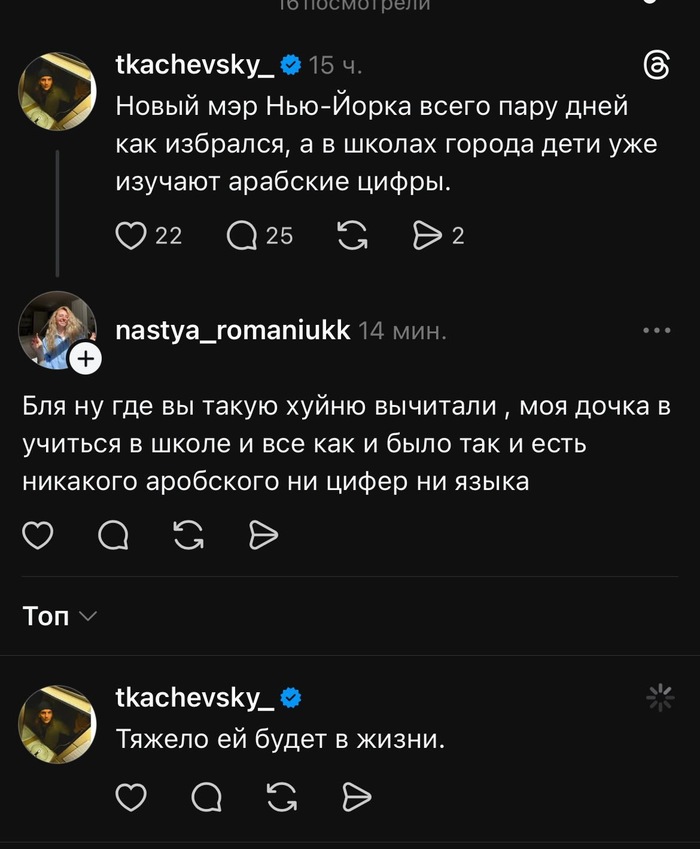This screenshot has width=700, height=849.
Task: View the 22 likes count
Action: click(168, 236)
